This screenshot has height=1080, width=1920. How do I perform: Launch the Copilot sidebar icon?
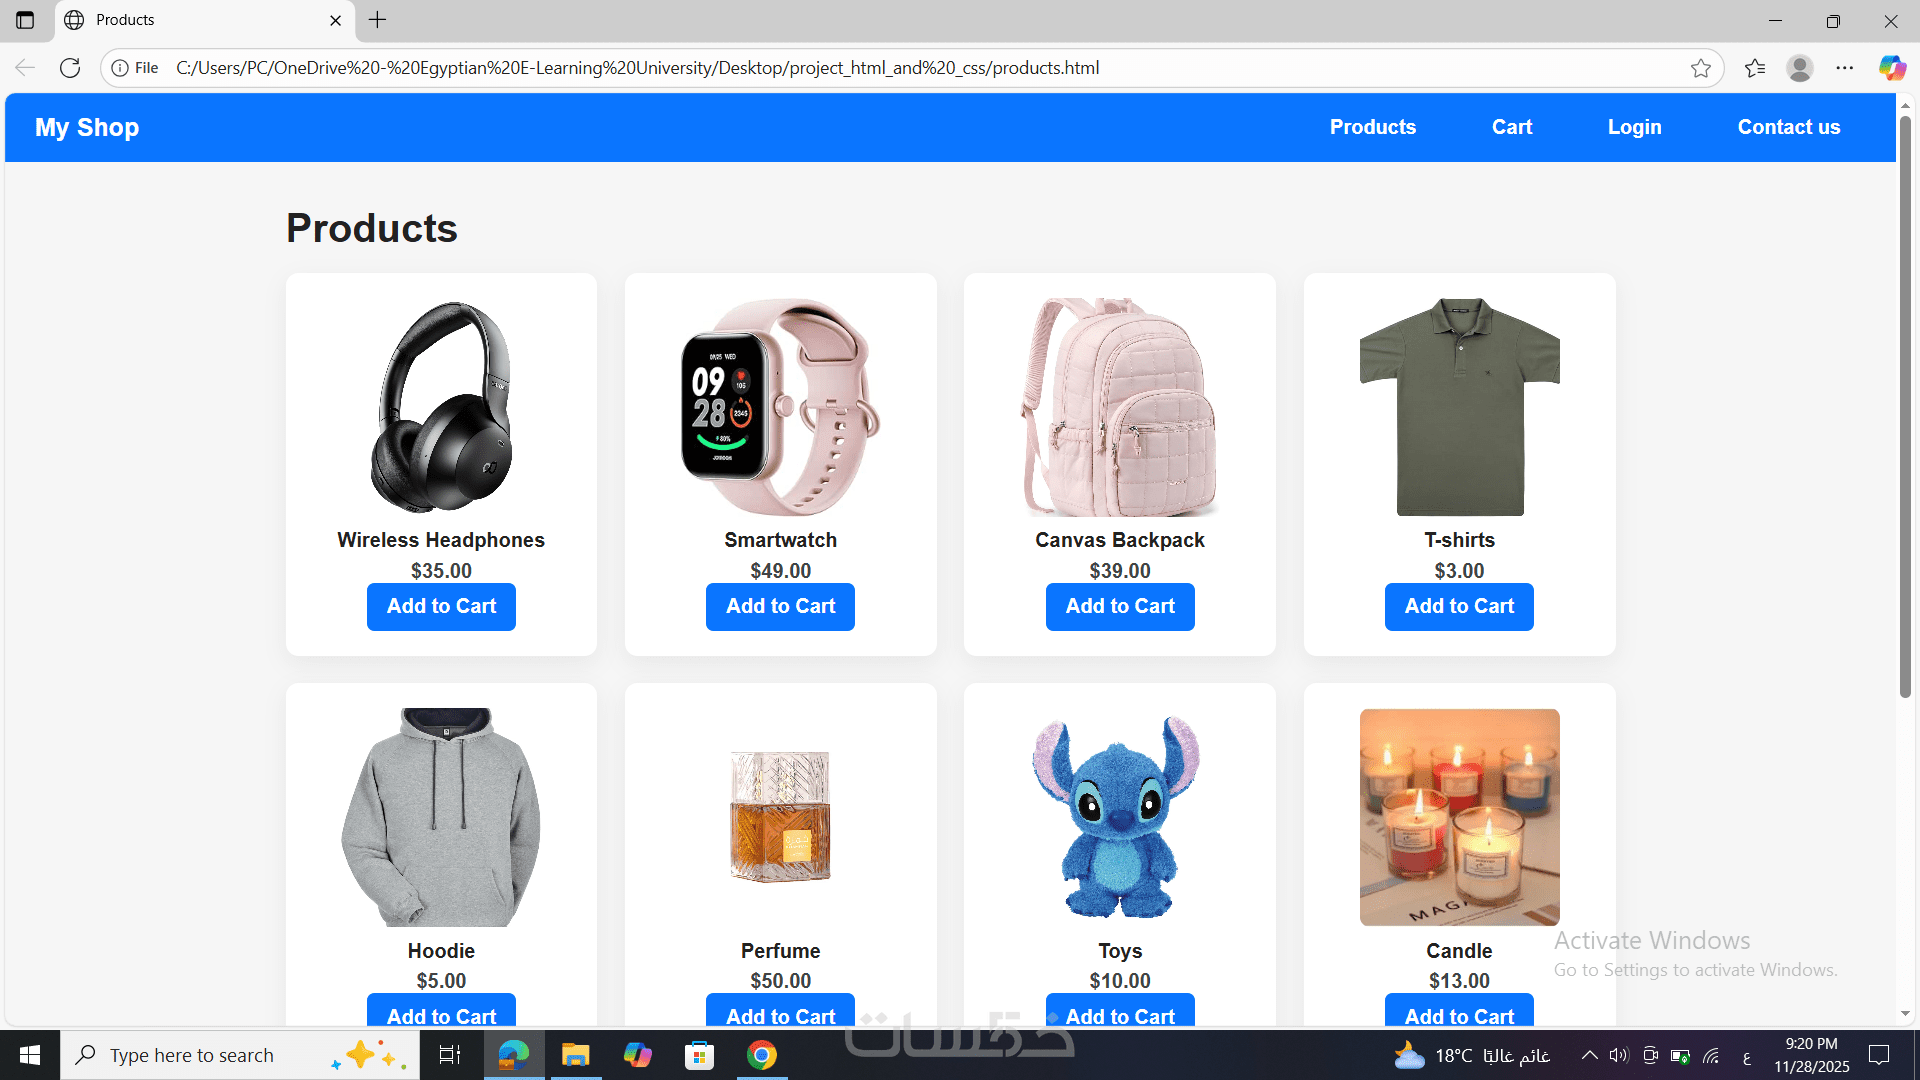tap(1892, 68)
